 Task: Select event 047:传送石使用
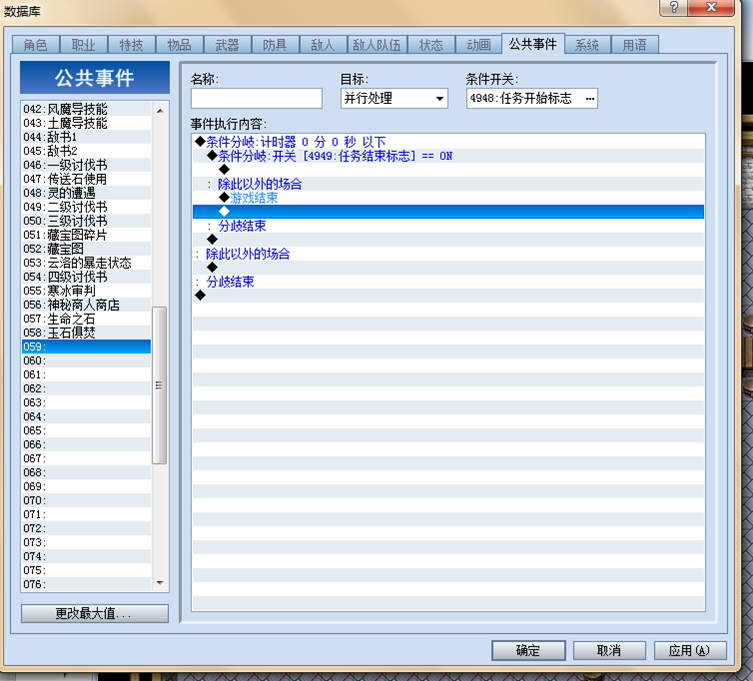(86, 179)
